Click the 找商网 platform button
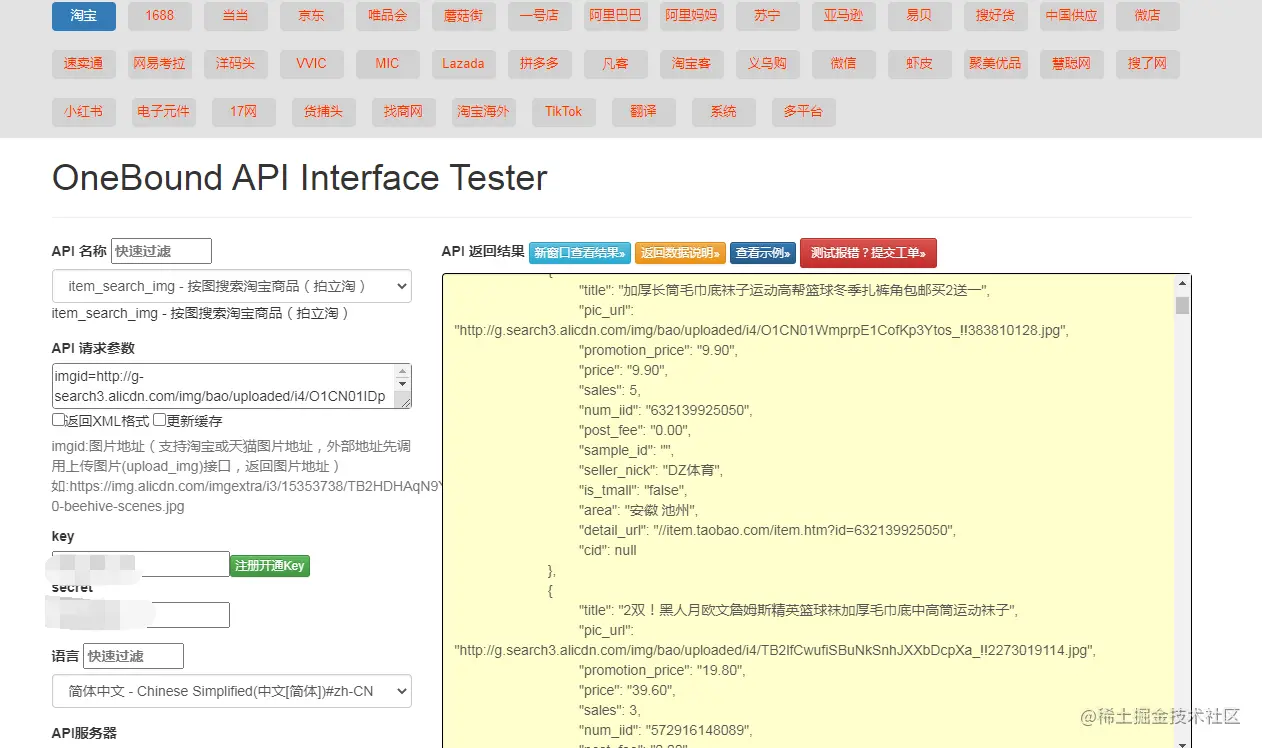Viewport: 1262px width, 748px height. (404, 112)
